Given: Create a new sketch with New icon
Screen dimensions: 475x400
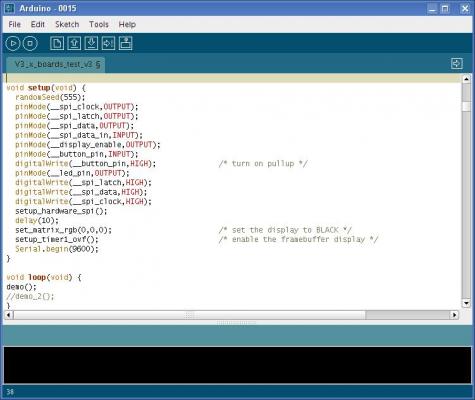Looking at the screenshot, I should pos(57,43).
